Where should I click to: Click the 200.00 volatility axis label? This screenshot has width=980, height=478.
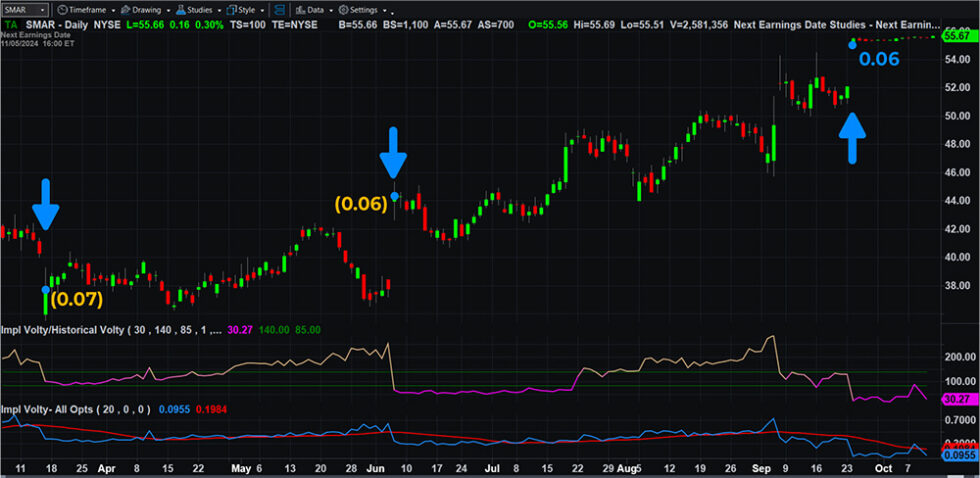(x=959, y=357)
